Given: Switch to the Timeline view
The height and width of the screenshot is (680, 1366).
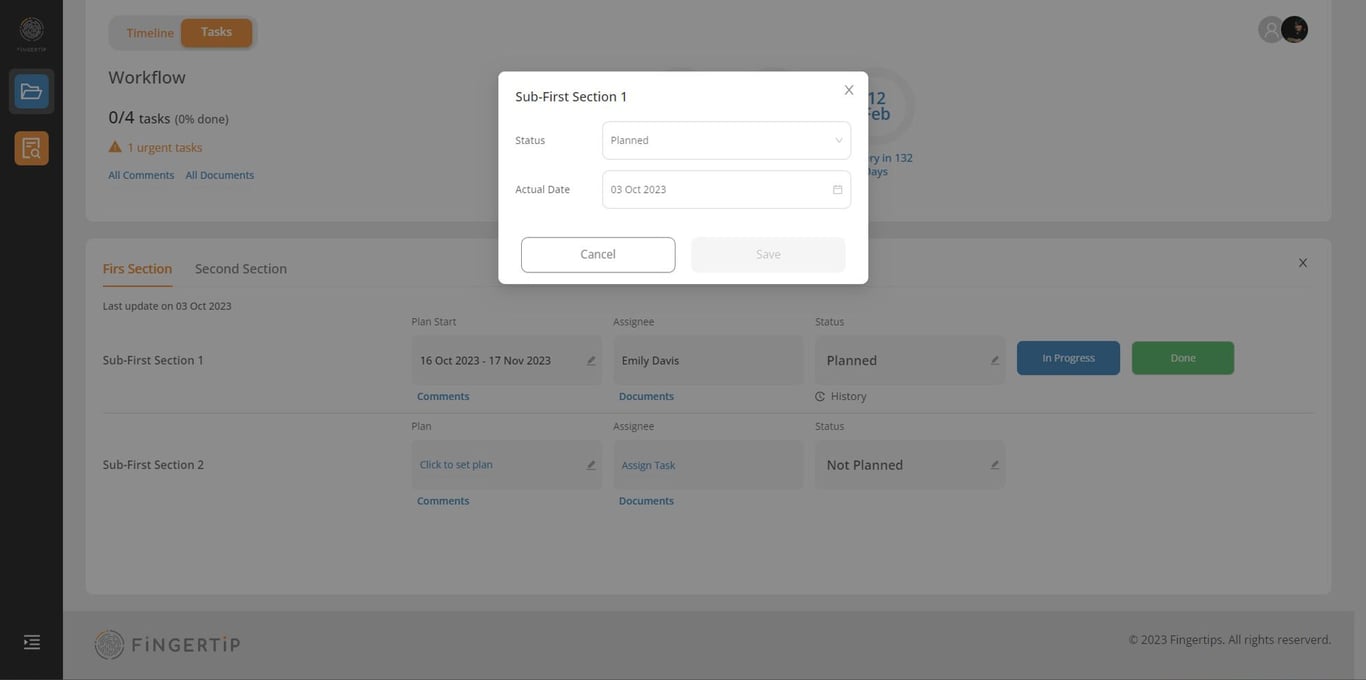Looking at the screenshot, I should [x=150, y=33].
